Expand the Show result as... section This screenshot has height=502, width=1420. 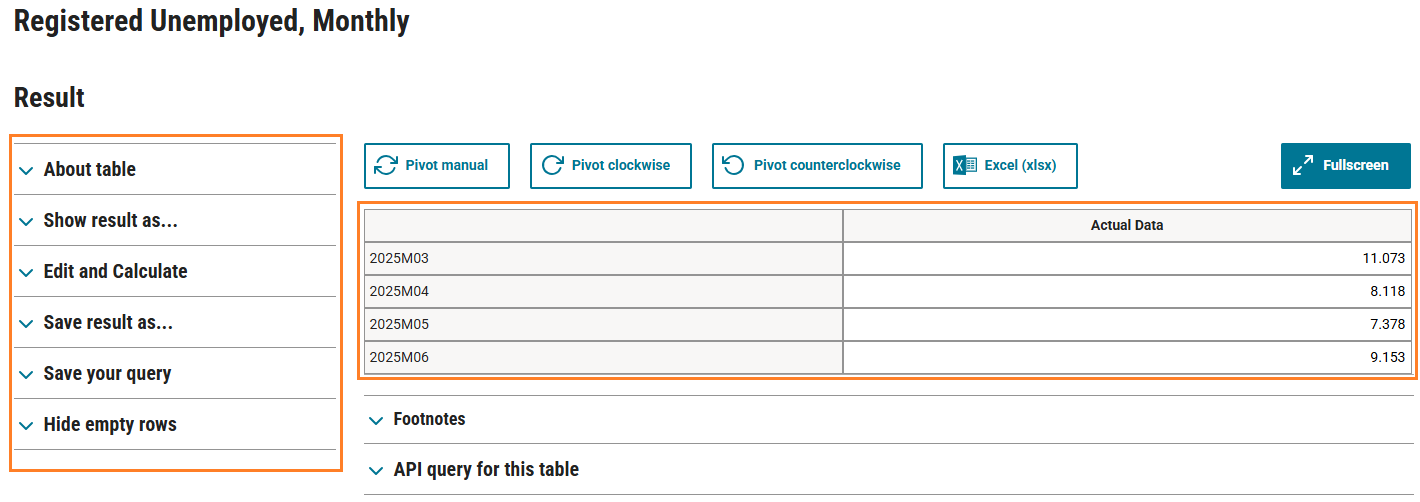110,221
